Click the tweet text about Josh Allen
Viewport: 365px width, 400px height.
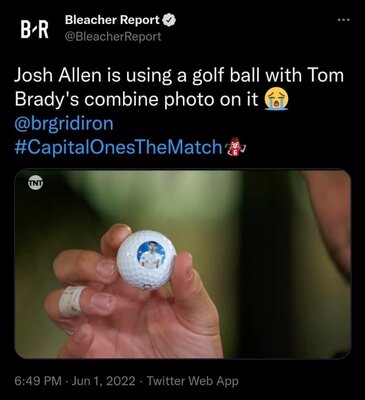click(x=179, y=88)
